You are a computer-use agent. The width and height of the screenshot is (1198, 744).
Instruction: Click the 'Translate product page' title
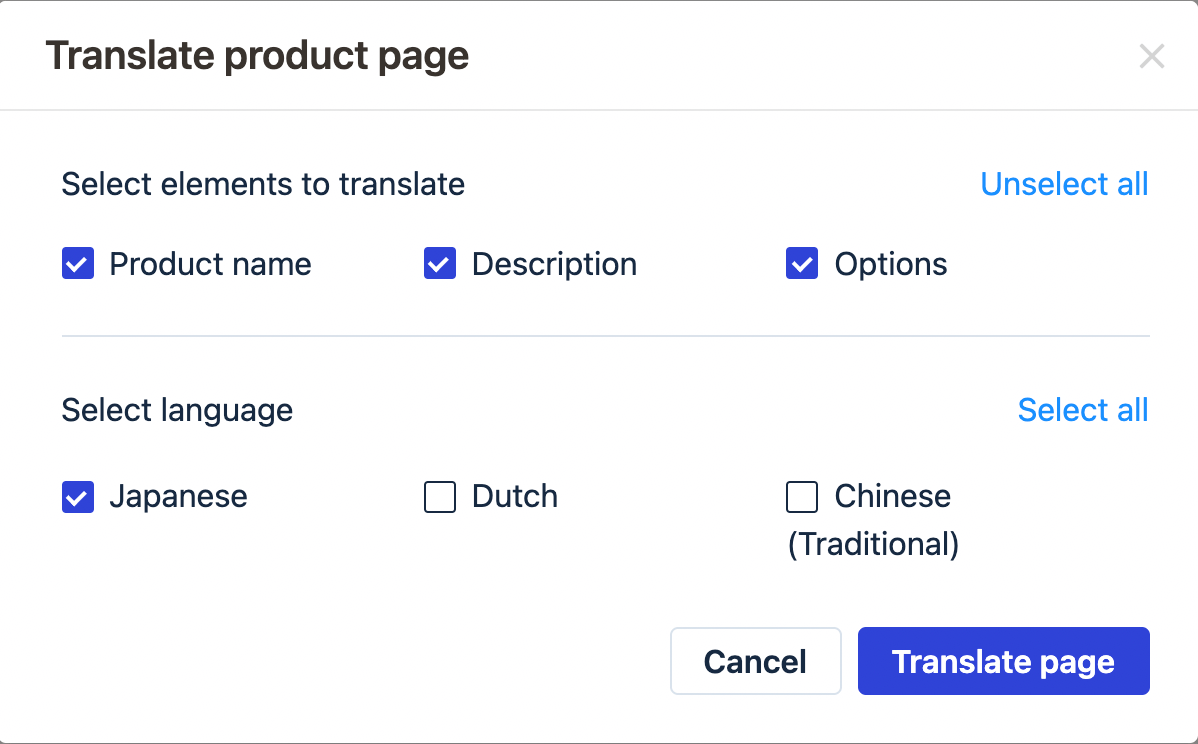click(257, 56)
